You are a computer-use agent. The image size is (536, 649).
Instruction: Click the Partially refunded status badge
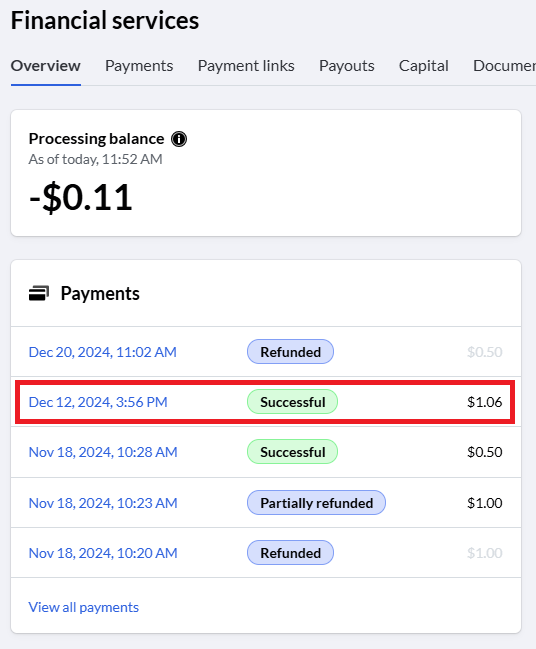tap(316, 503)
